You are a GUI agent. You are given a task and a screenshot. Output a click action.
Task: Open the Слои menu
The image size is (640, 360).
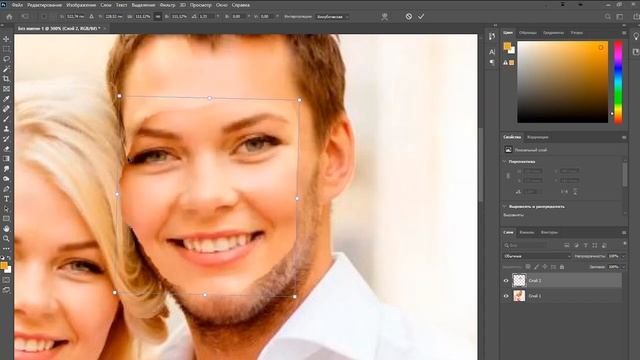(x=106, y=5)
